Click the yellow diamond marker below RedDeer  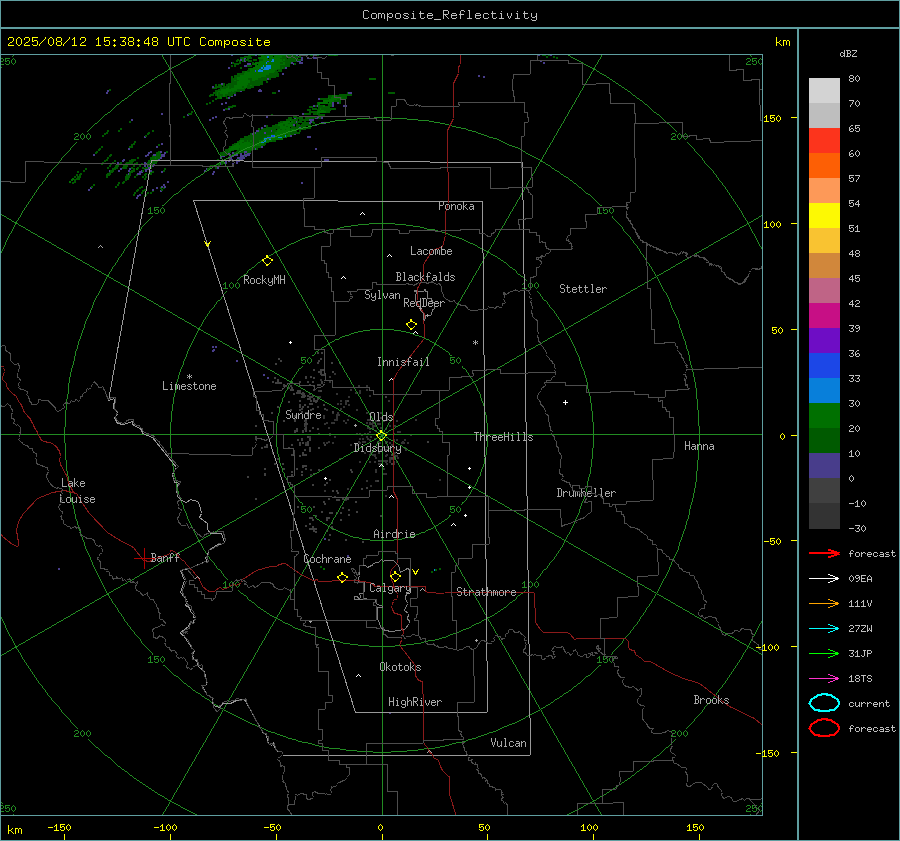[412, 325]
